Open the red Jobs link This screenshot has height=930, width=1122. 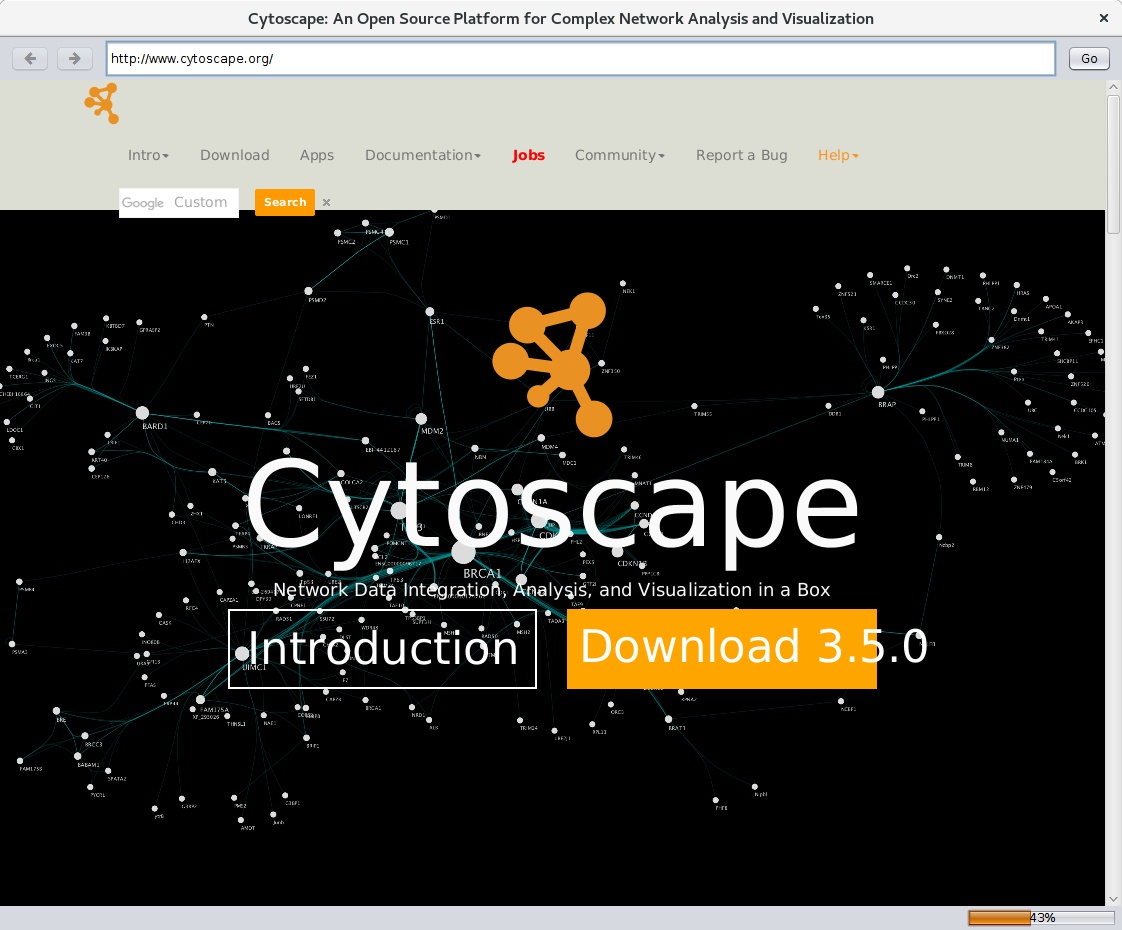tap(528, 155)
